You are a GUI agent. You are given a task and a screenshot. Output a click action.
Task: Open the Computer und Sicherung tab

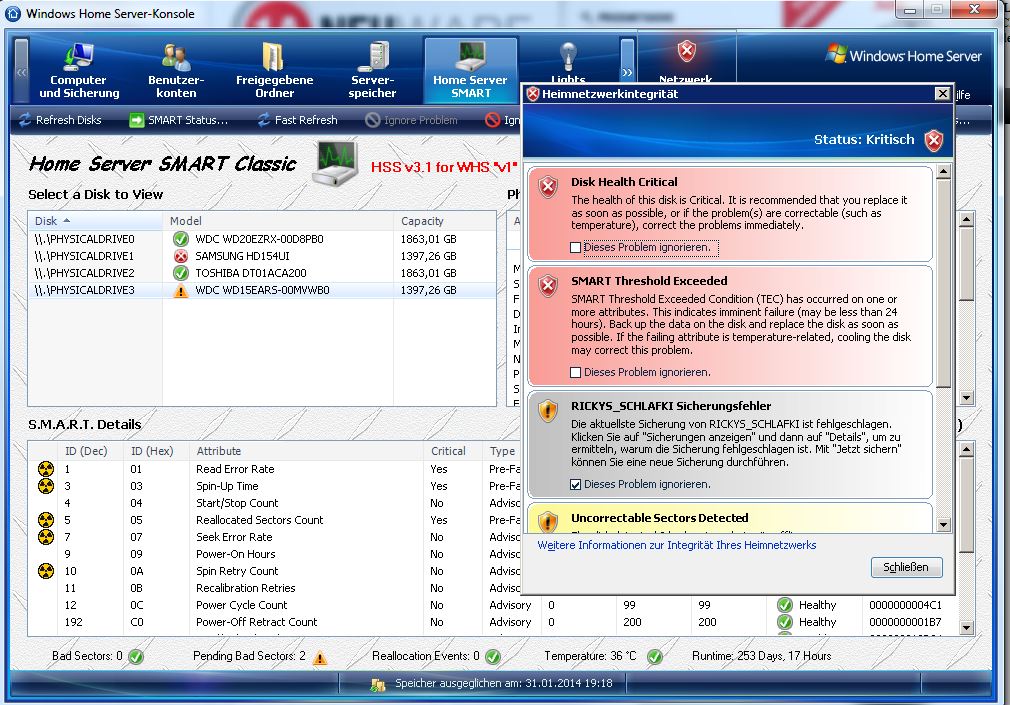[x=79, y=70]
